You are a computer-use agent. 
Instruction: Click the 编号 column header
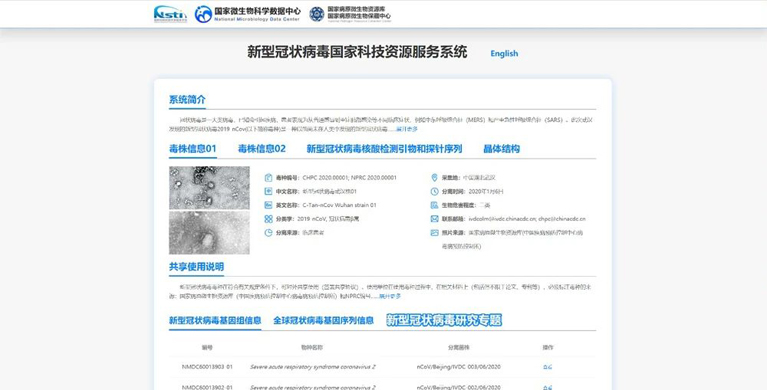(207, 347)
